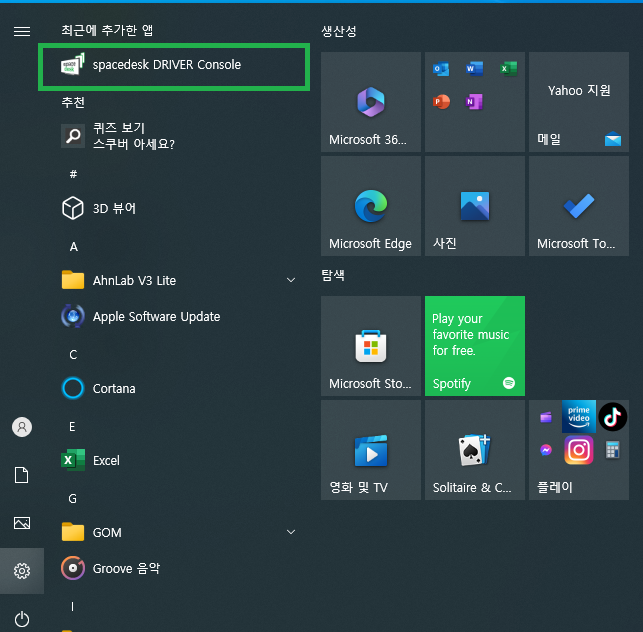Click the 추천 heading
The width and height of the screenshot is (643, 632).
pyautogui.click(x=73, y=102)
